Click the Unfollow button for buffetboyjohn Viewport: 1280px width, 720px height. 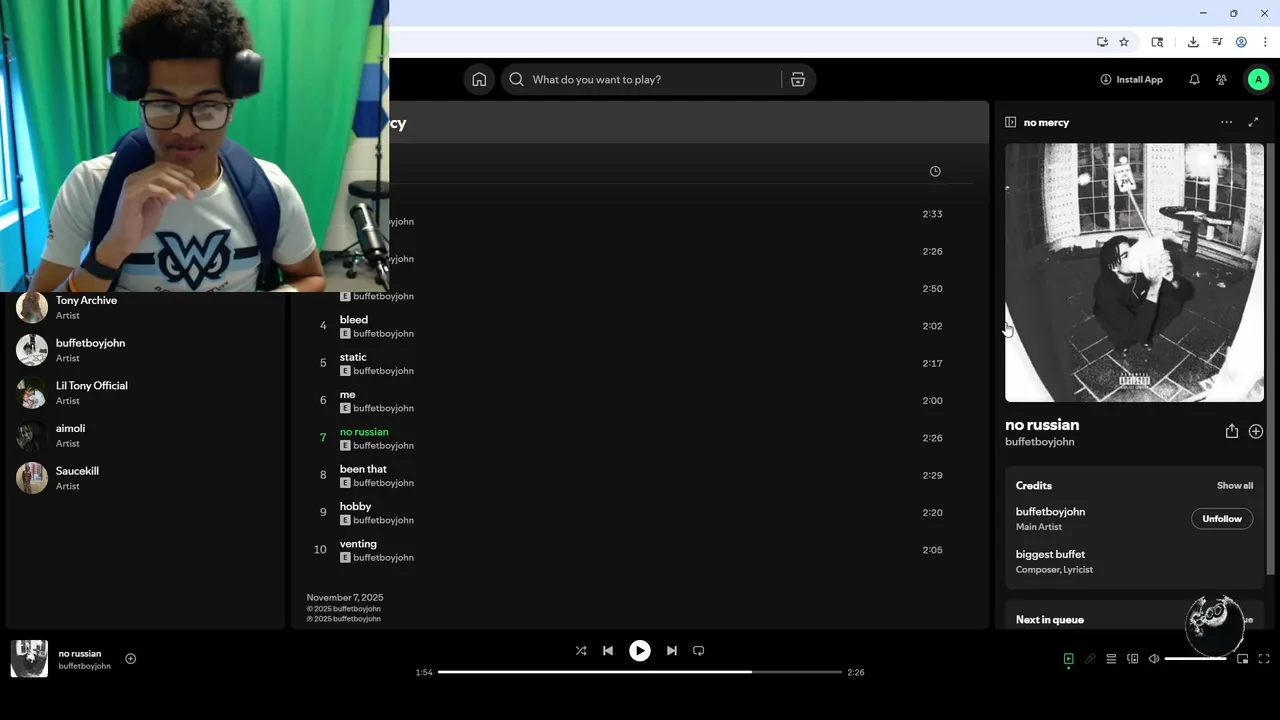pos(1222,519)
